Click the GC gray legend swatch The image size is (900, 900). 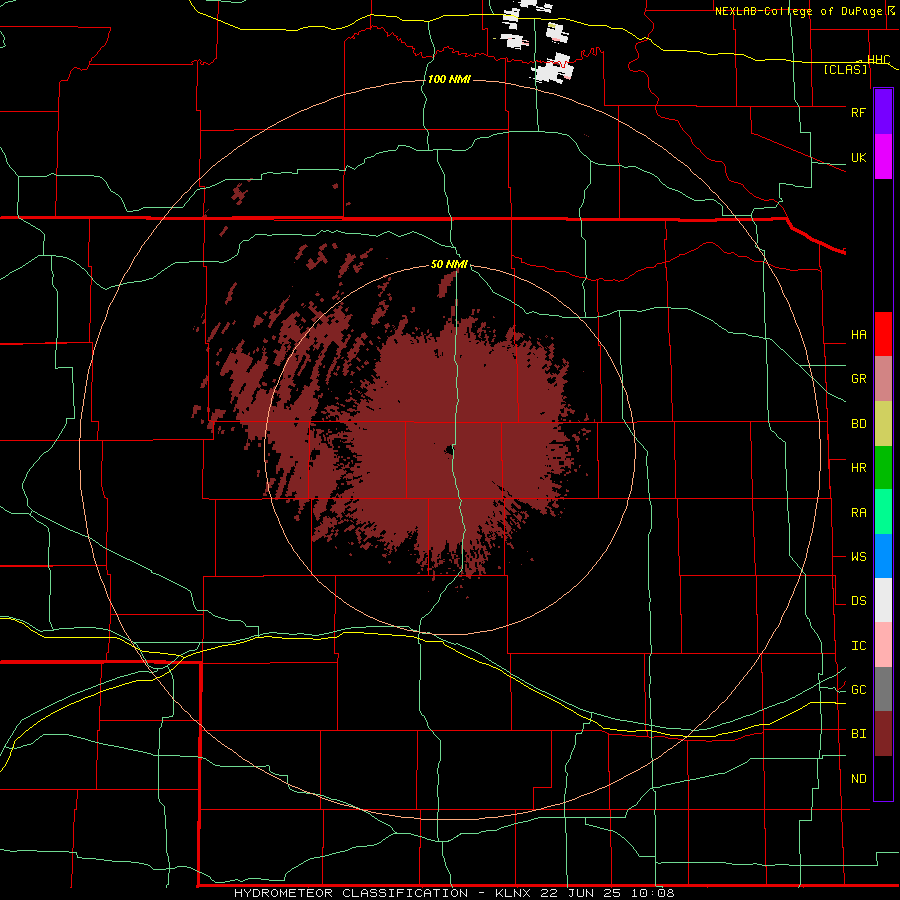tap(883, 689)
